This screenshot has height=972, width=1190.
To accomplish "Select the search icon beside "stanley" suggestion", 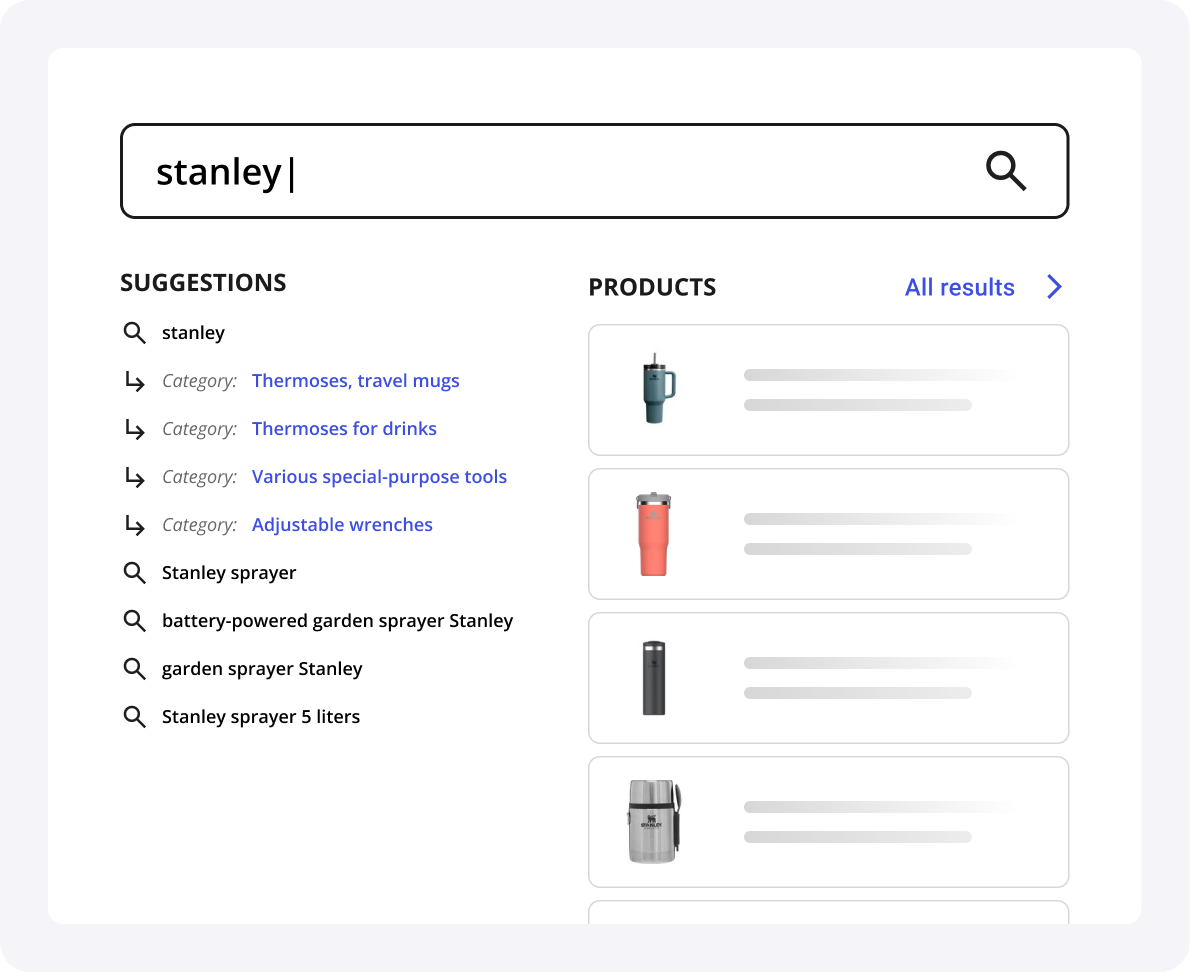I will (x=135, y=332).
